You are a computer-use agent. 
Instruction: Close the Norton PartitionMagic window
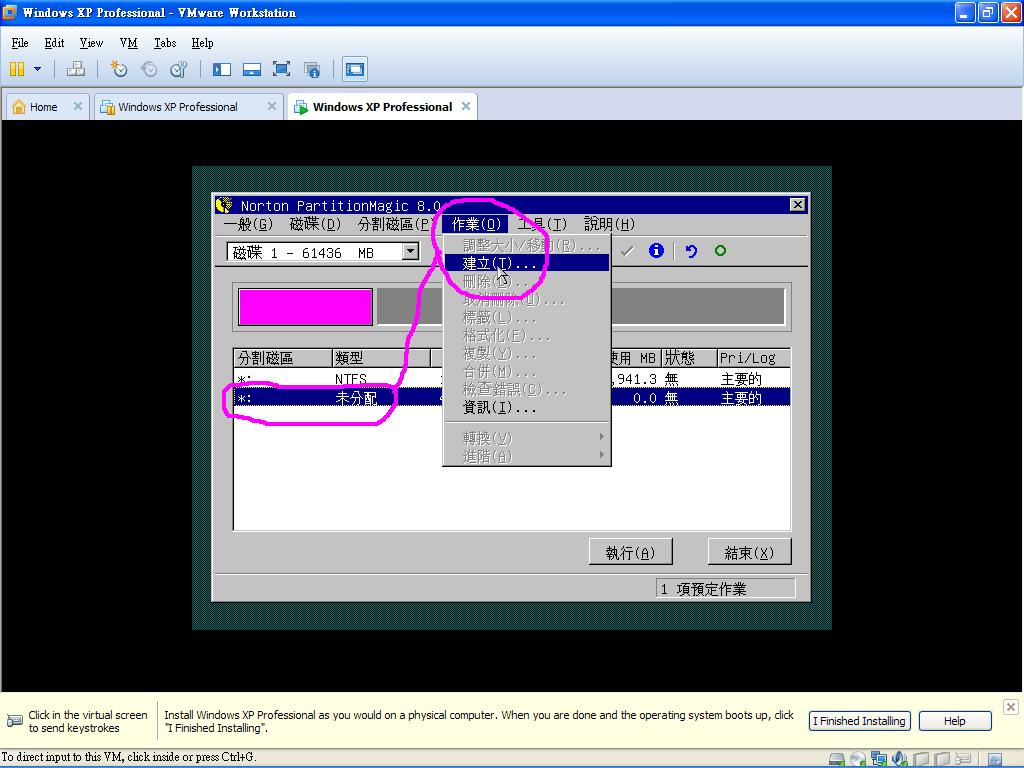(x=797, y=205)
